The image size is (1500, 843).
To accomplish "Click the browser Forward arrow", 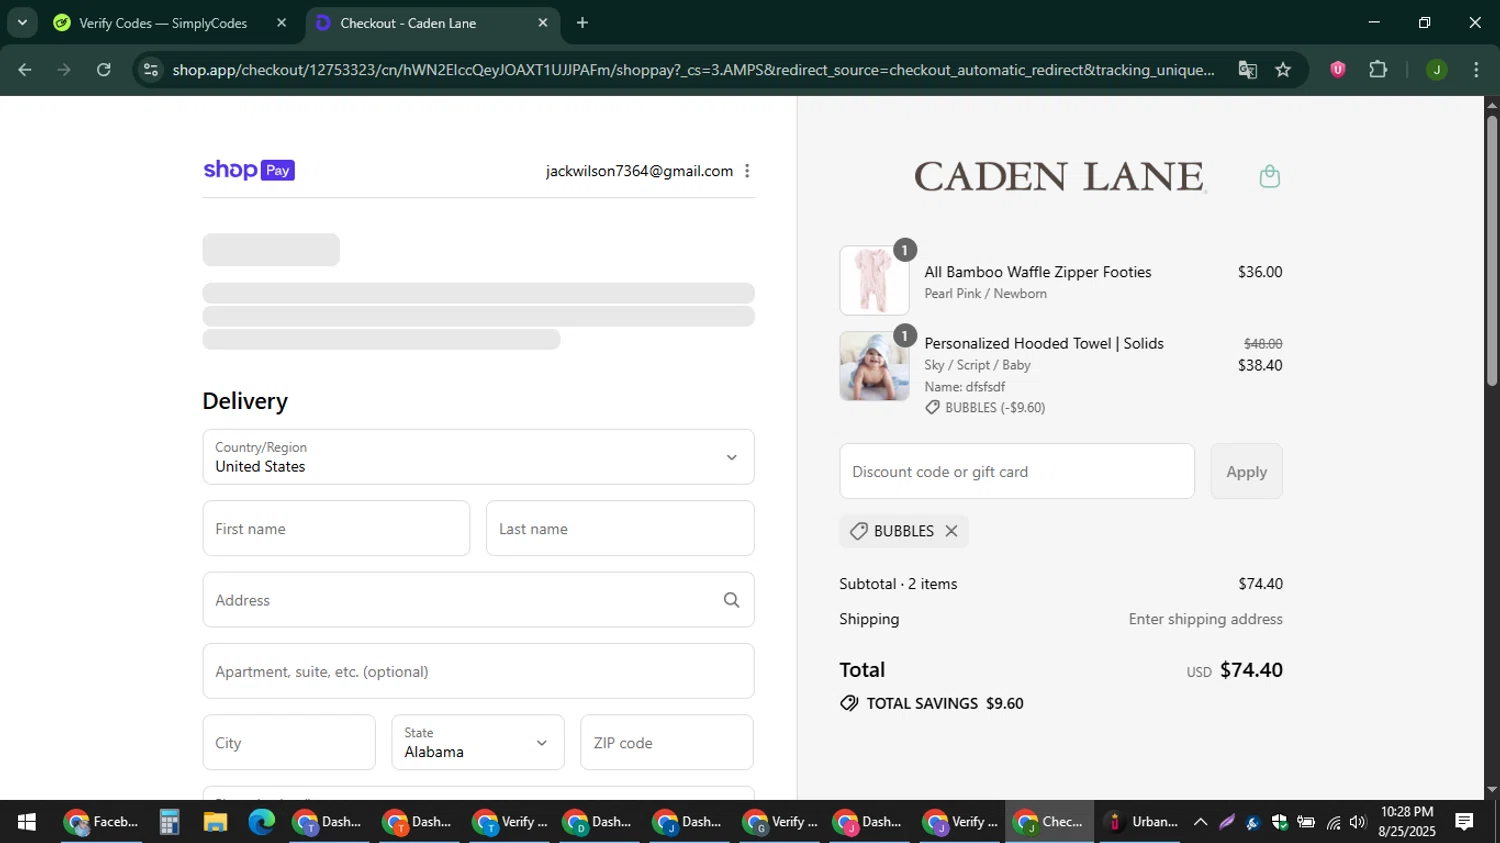I will 64,70.
